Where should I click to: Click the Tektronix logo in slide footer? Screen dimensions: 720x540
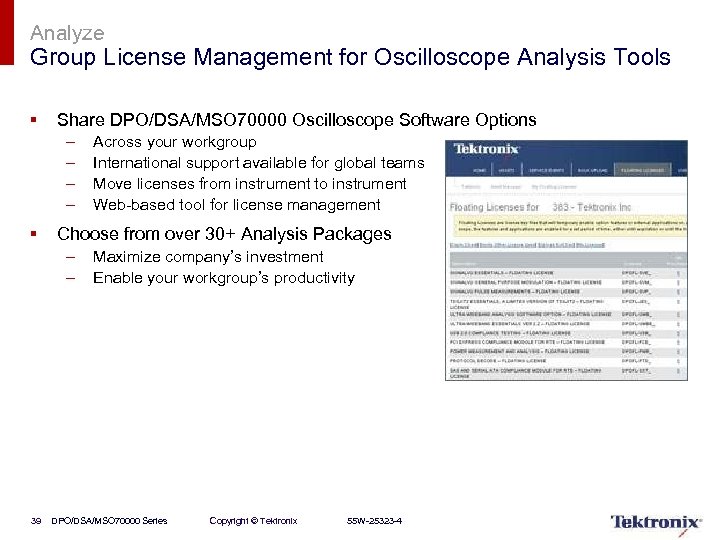click(x=656, y=523)
